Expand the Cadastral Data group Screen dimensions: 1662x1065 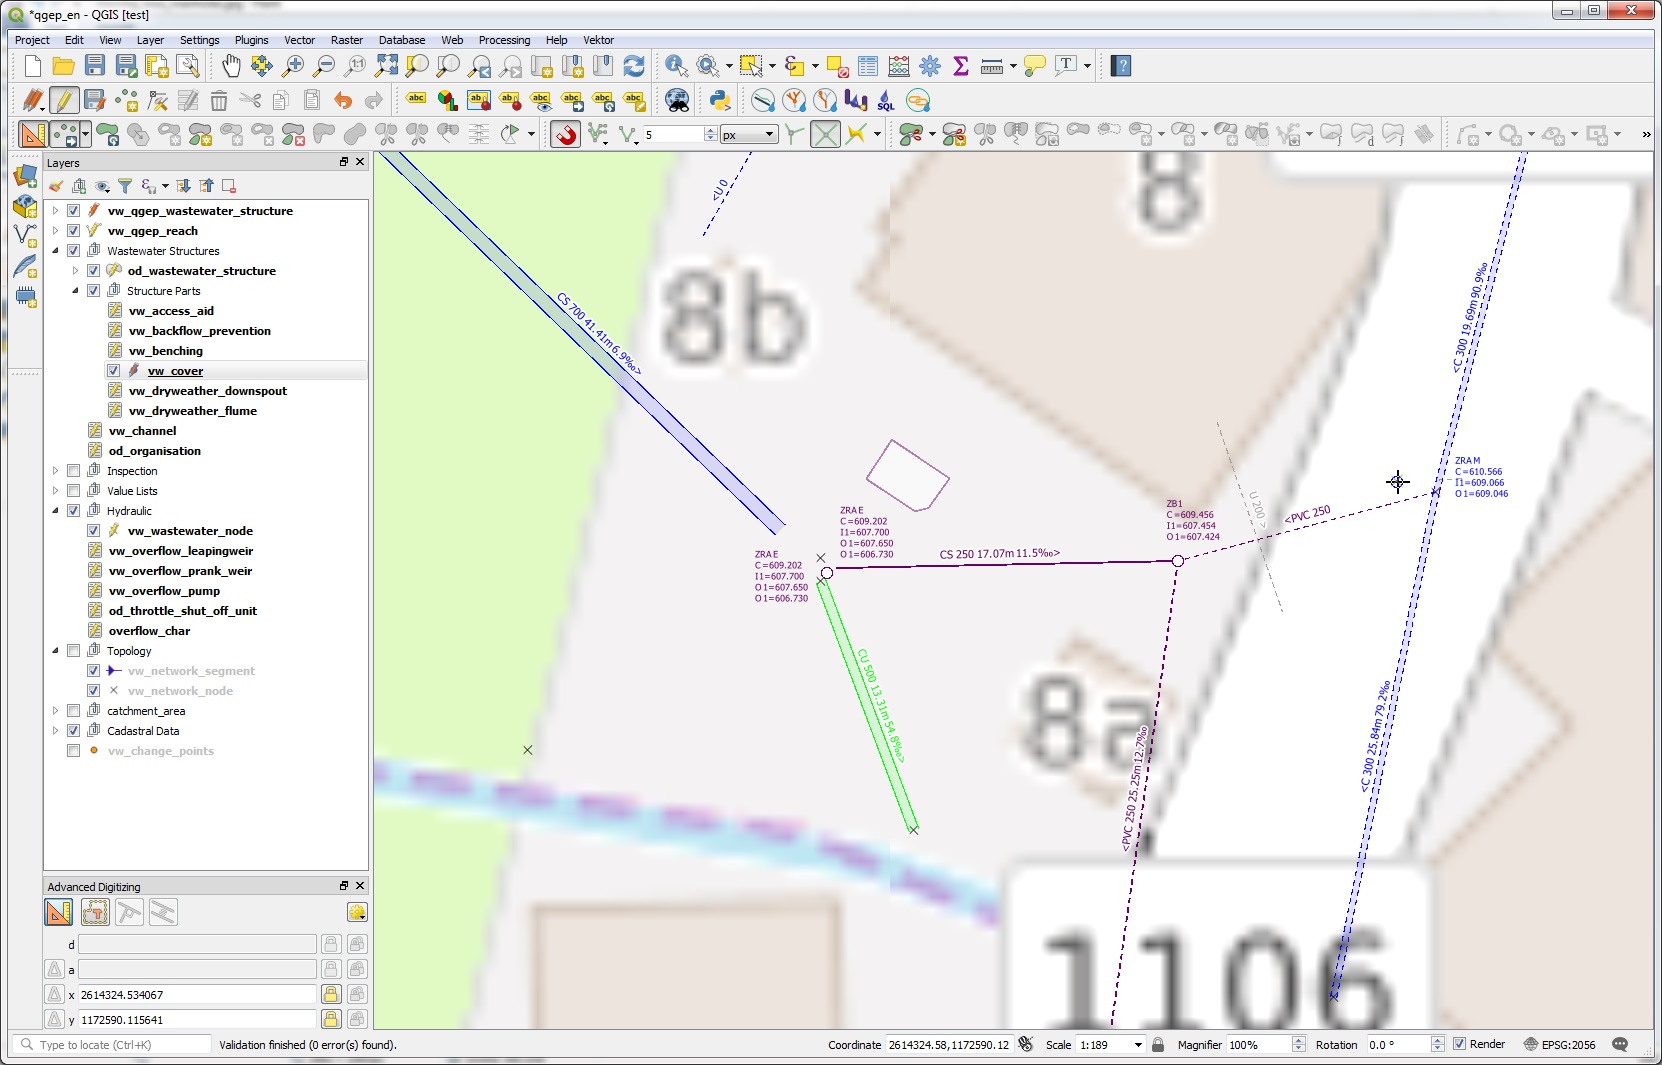click(x=55, y=731)
